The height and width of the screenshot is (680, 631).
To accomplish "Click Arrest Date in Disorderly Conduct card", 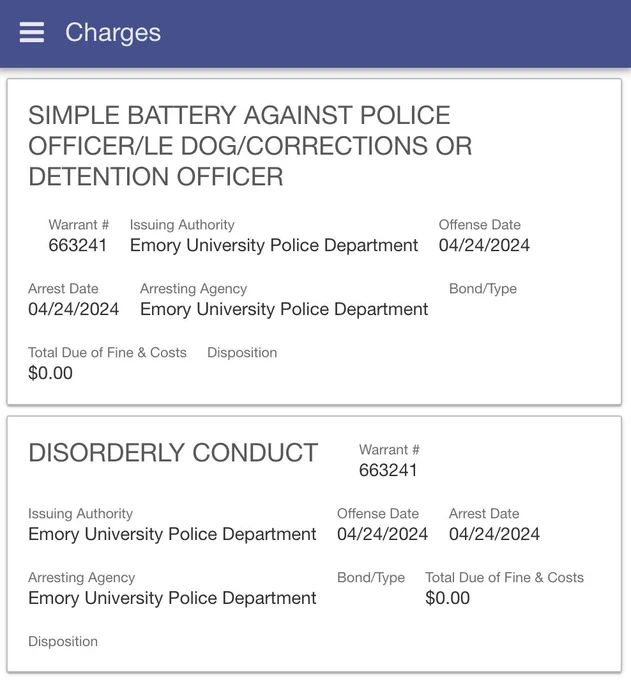I will tap(494, 534).
